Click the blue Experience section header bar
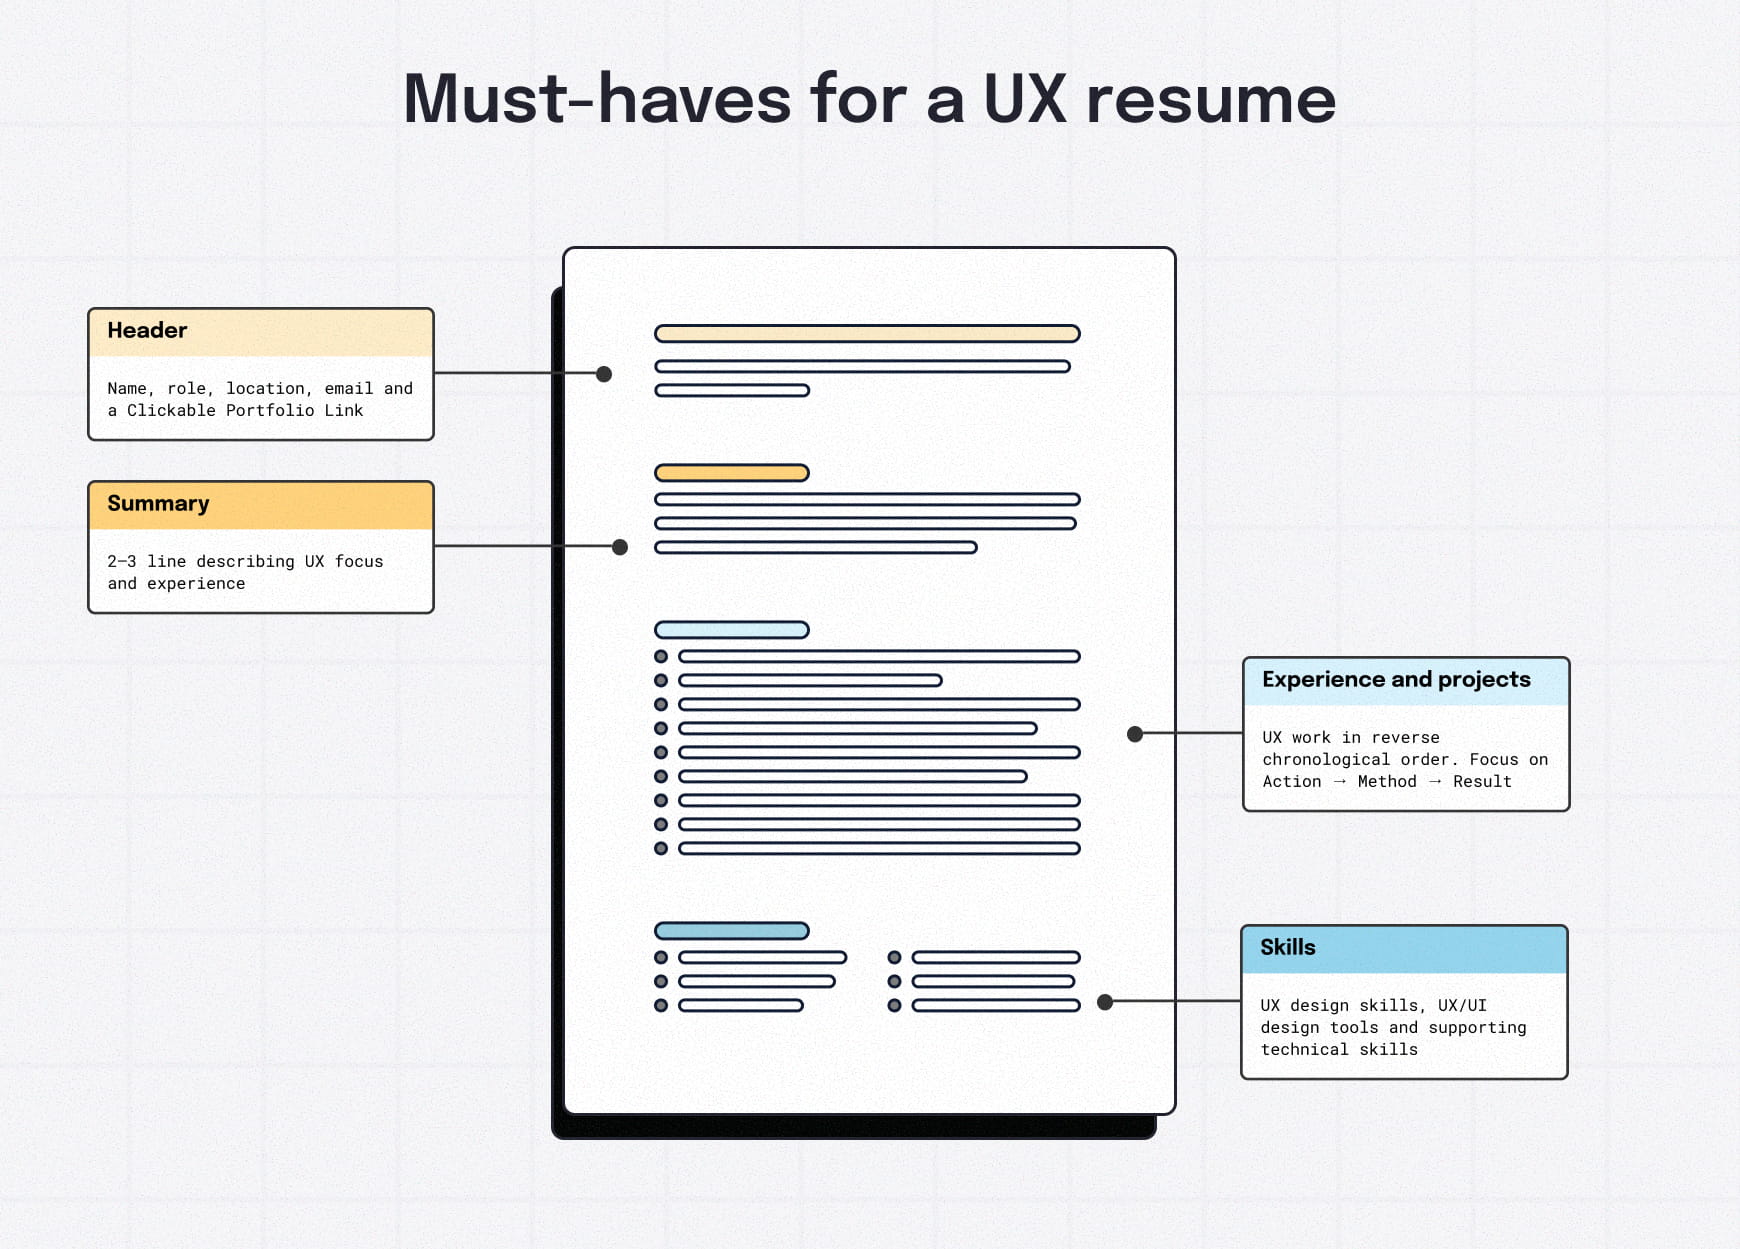 click(x=730, y=629)
